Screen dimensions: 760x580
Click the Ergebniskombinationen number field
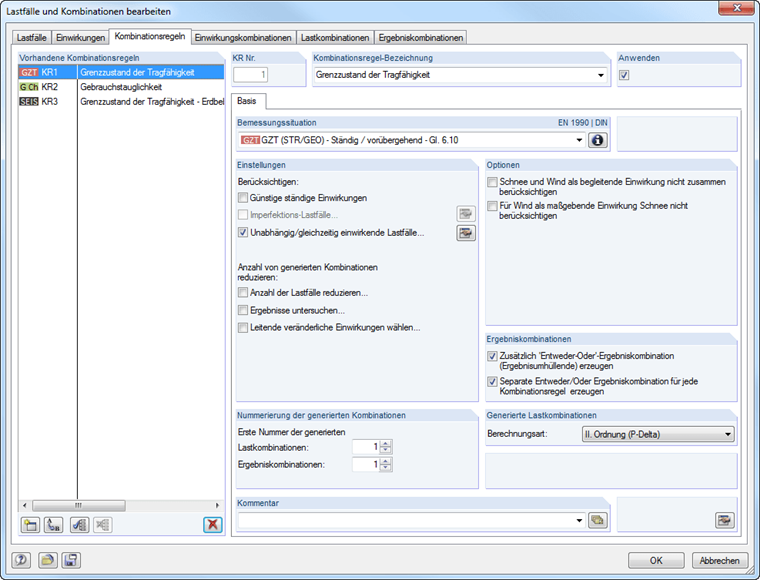click(x=366, y=464)
